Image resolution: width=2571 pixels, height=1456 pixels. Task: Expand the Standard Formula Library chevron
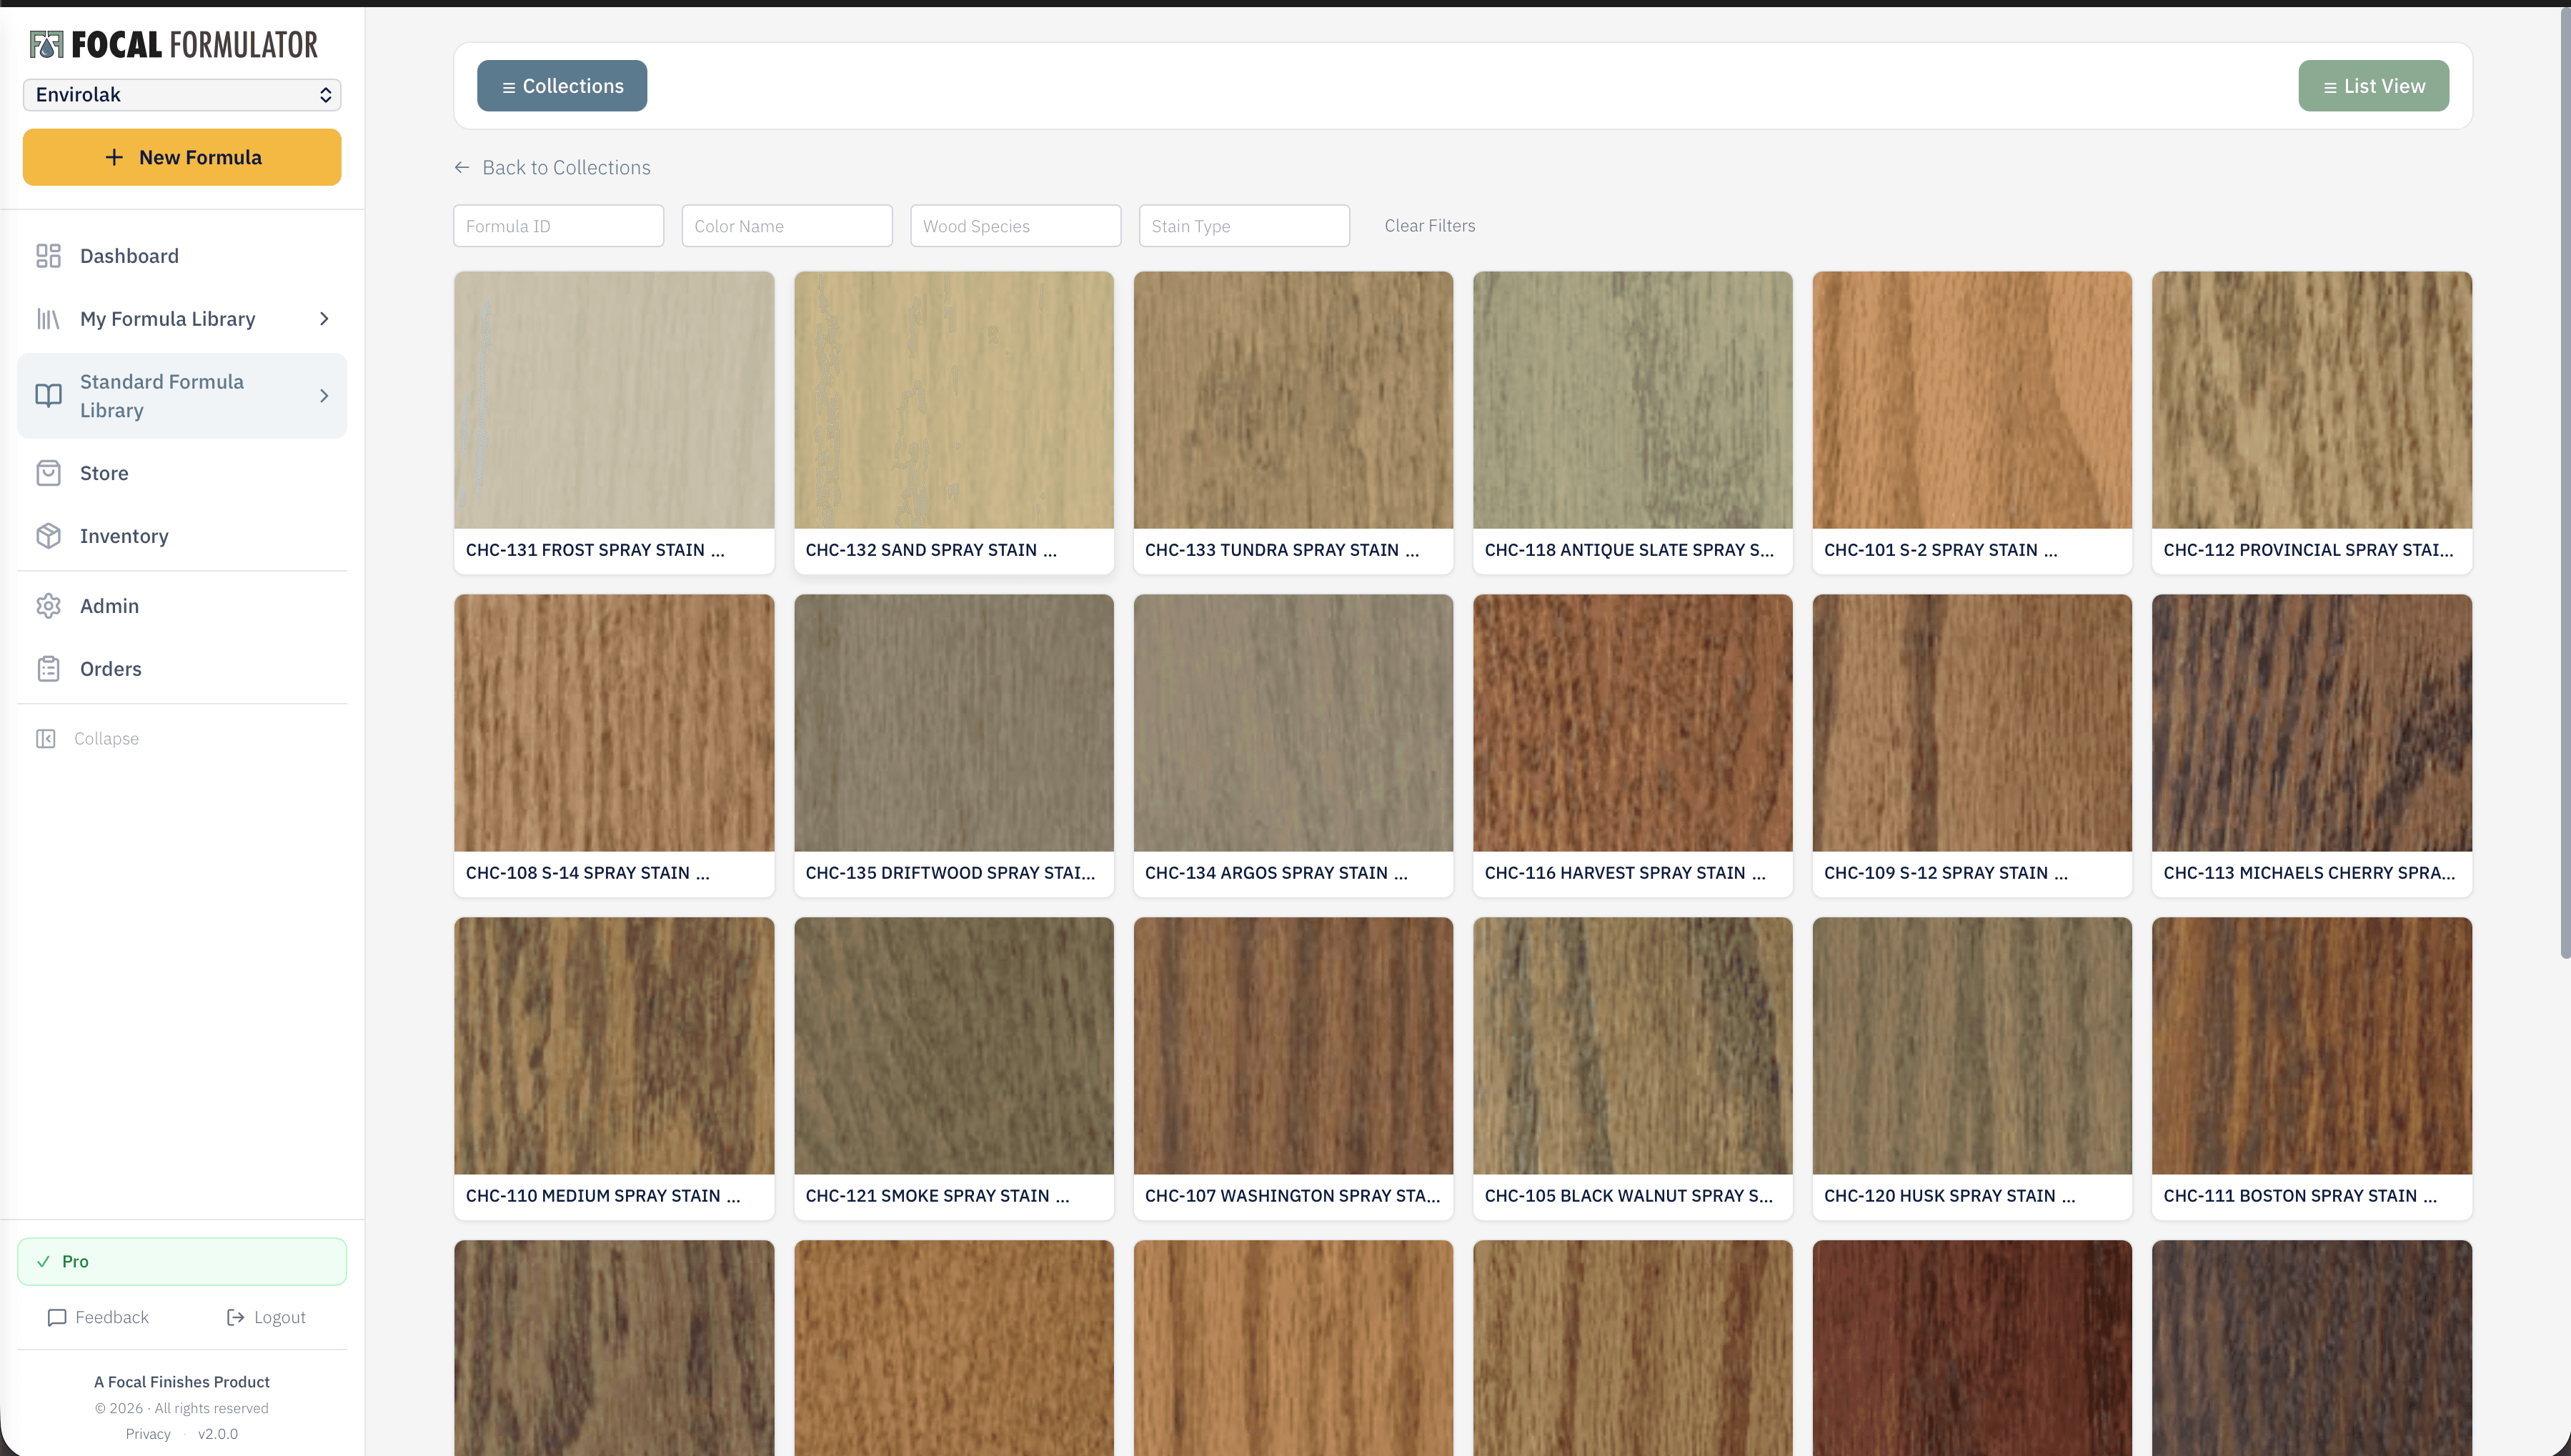324,396
